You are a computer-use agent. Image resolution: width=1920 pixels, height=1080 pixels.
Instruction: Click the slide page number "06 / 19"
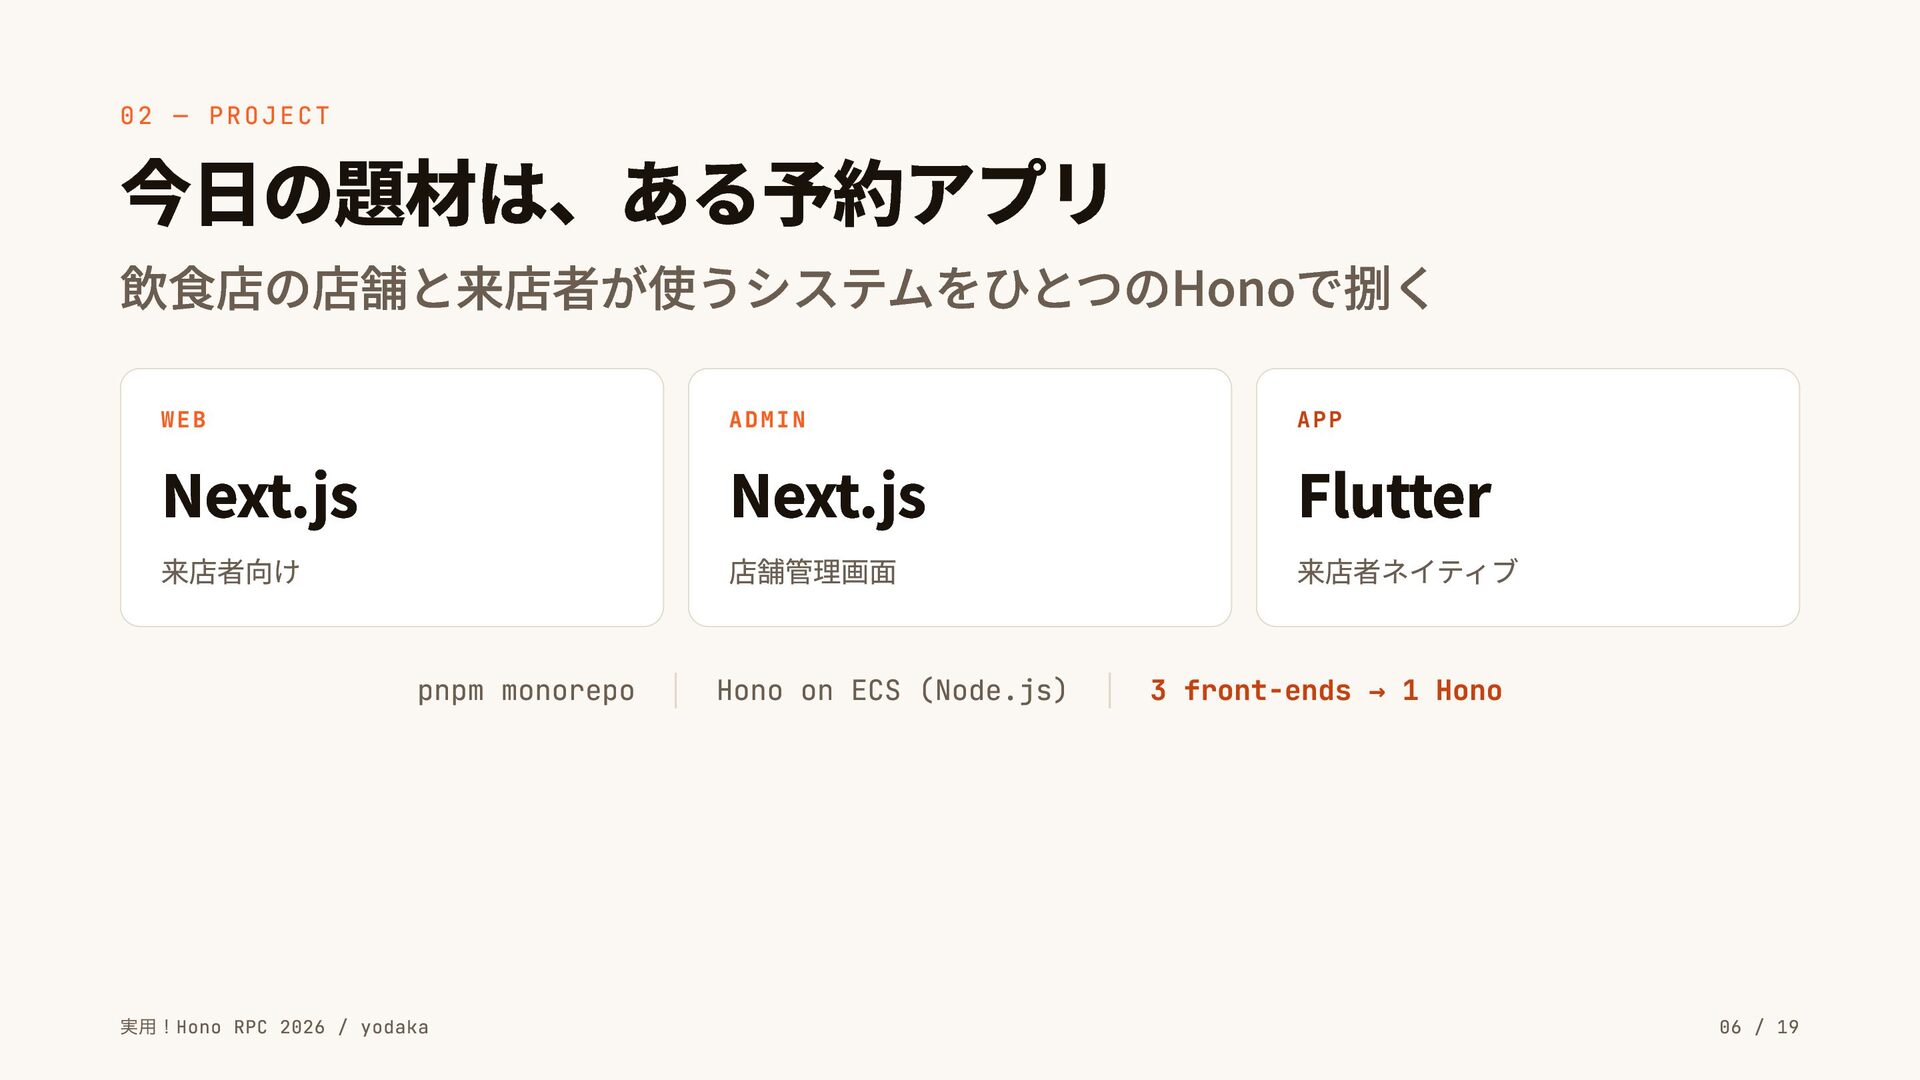[1759, 1027]
